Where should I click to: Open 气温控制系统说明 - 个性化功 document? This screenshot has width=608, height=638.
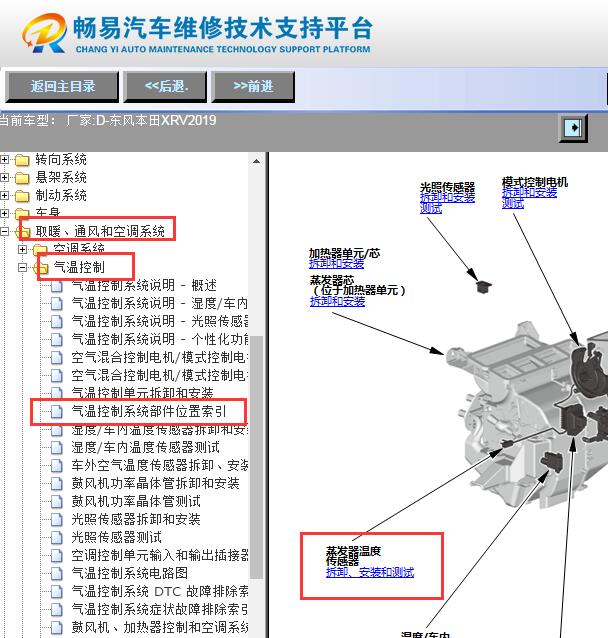coord(159,339)
